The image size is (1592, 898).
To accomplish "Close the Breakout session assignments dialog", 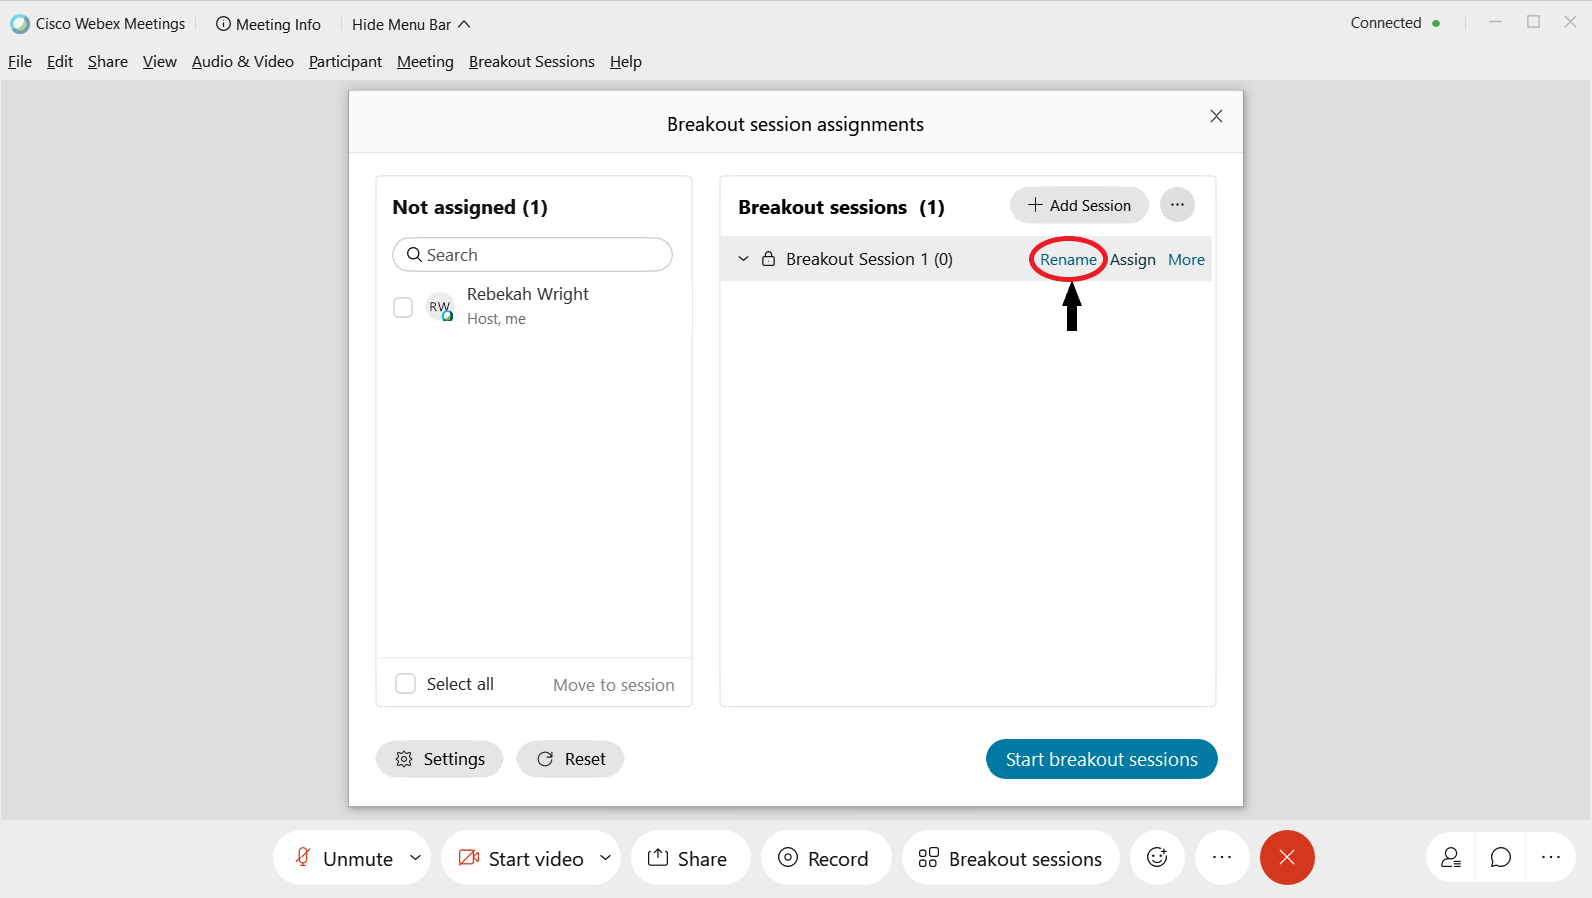I will 1216,116.
